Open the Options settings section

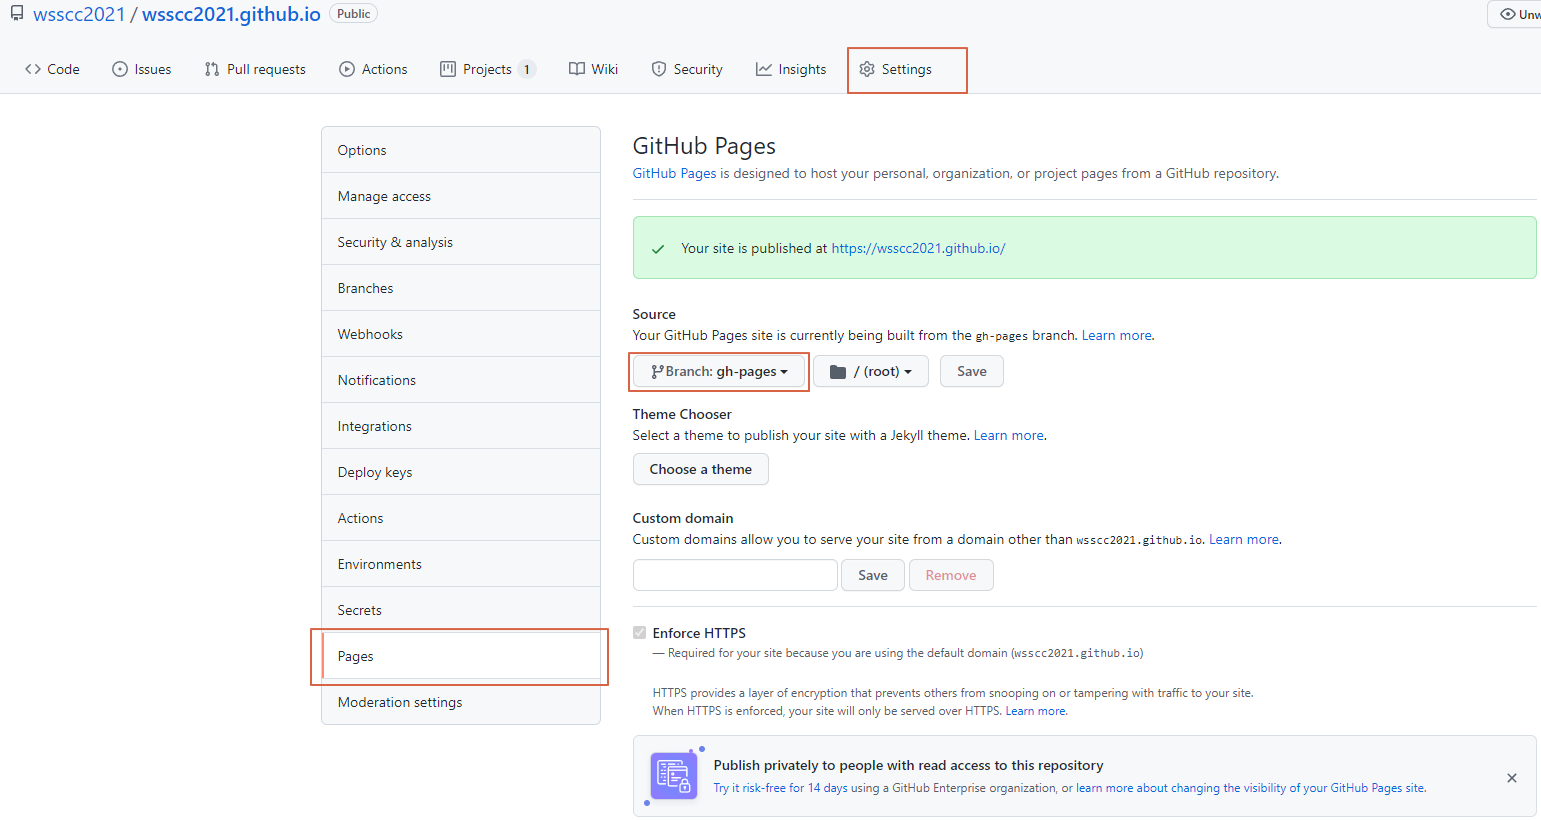pyautogui.click(x=361, y=149)
